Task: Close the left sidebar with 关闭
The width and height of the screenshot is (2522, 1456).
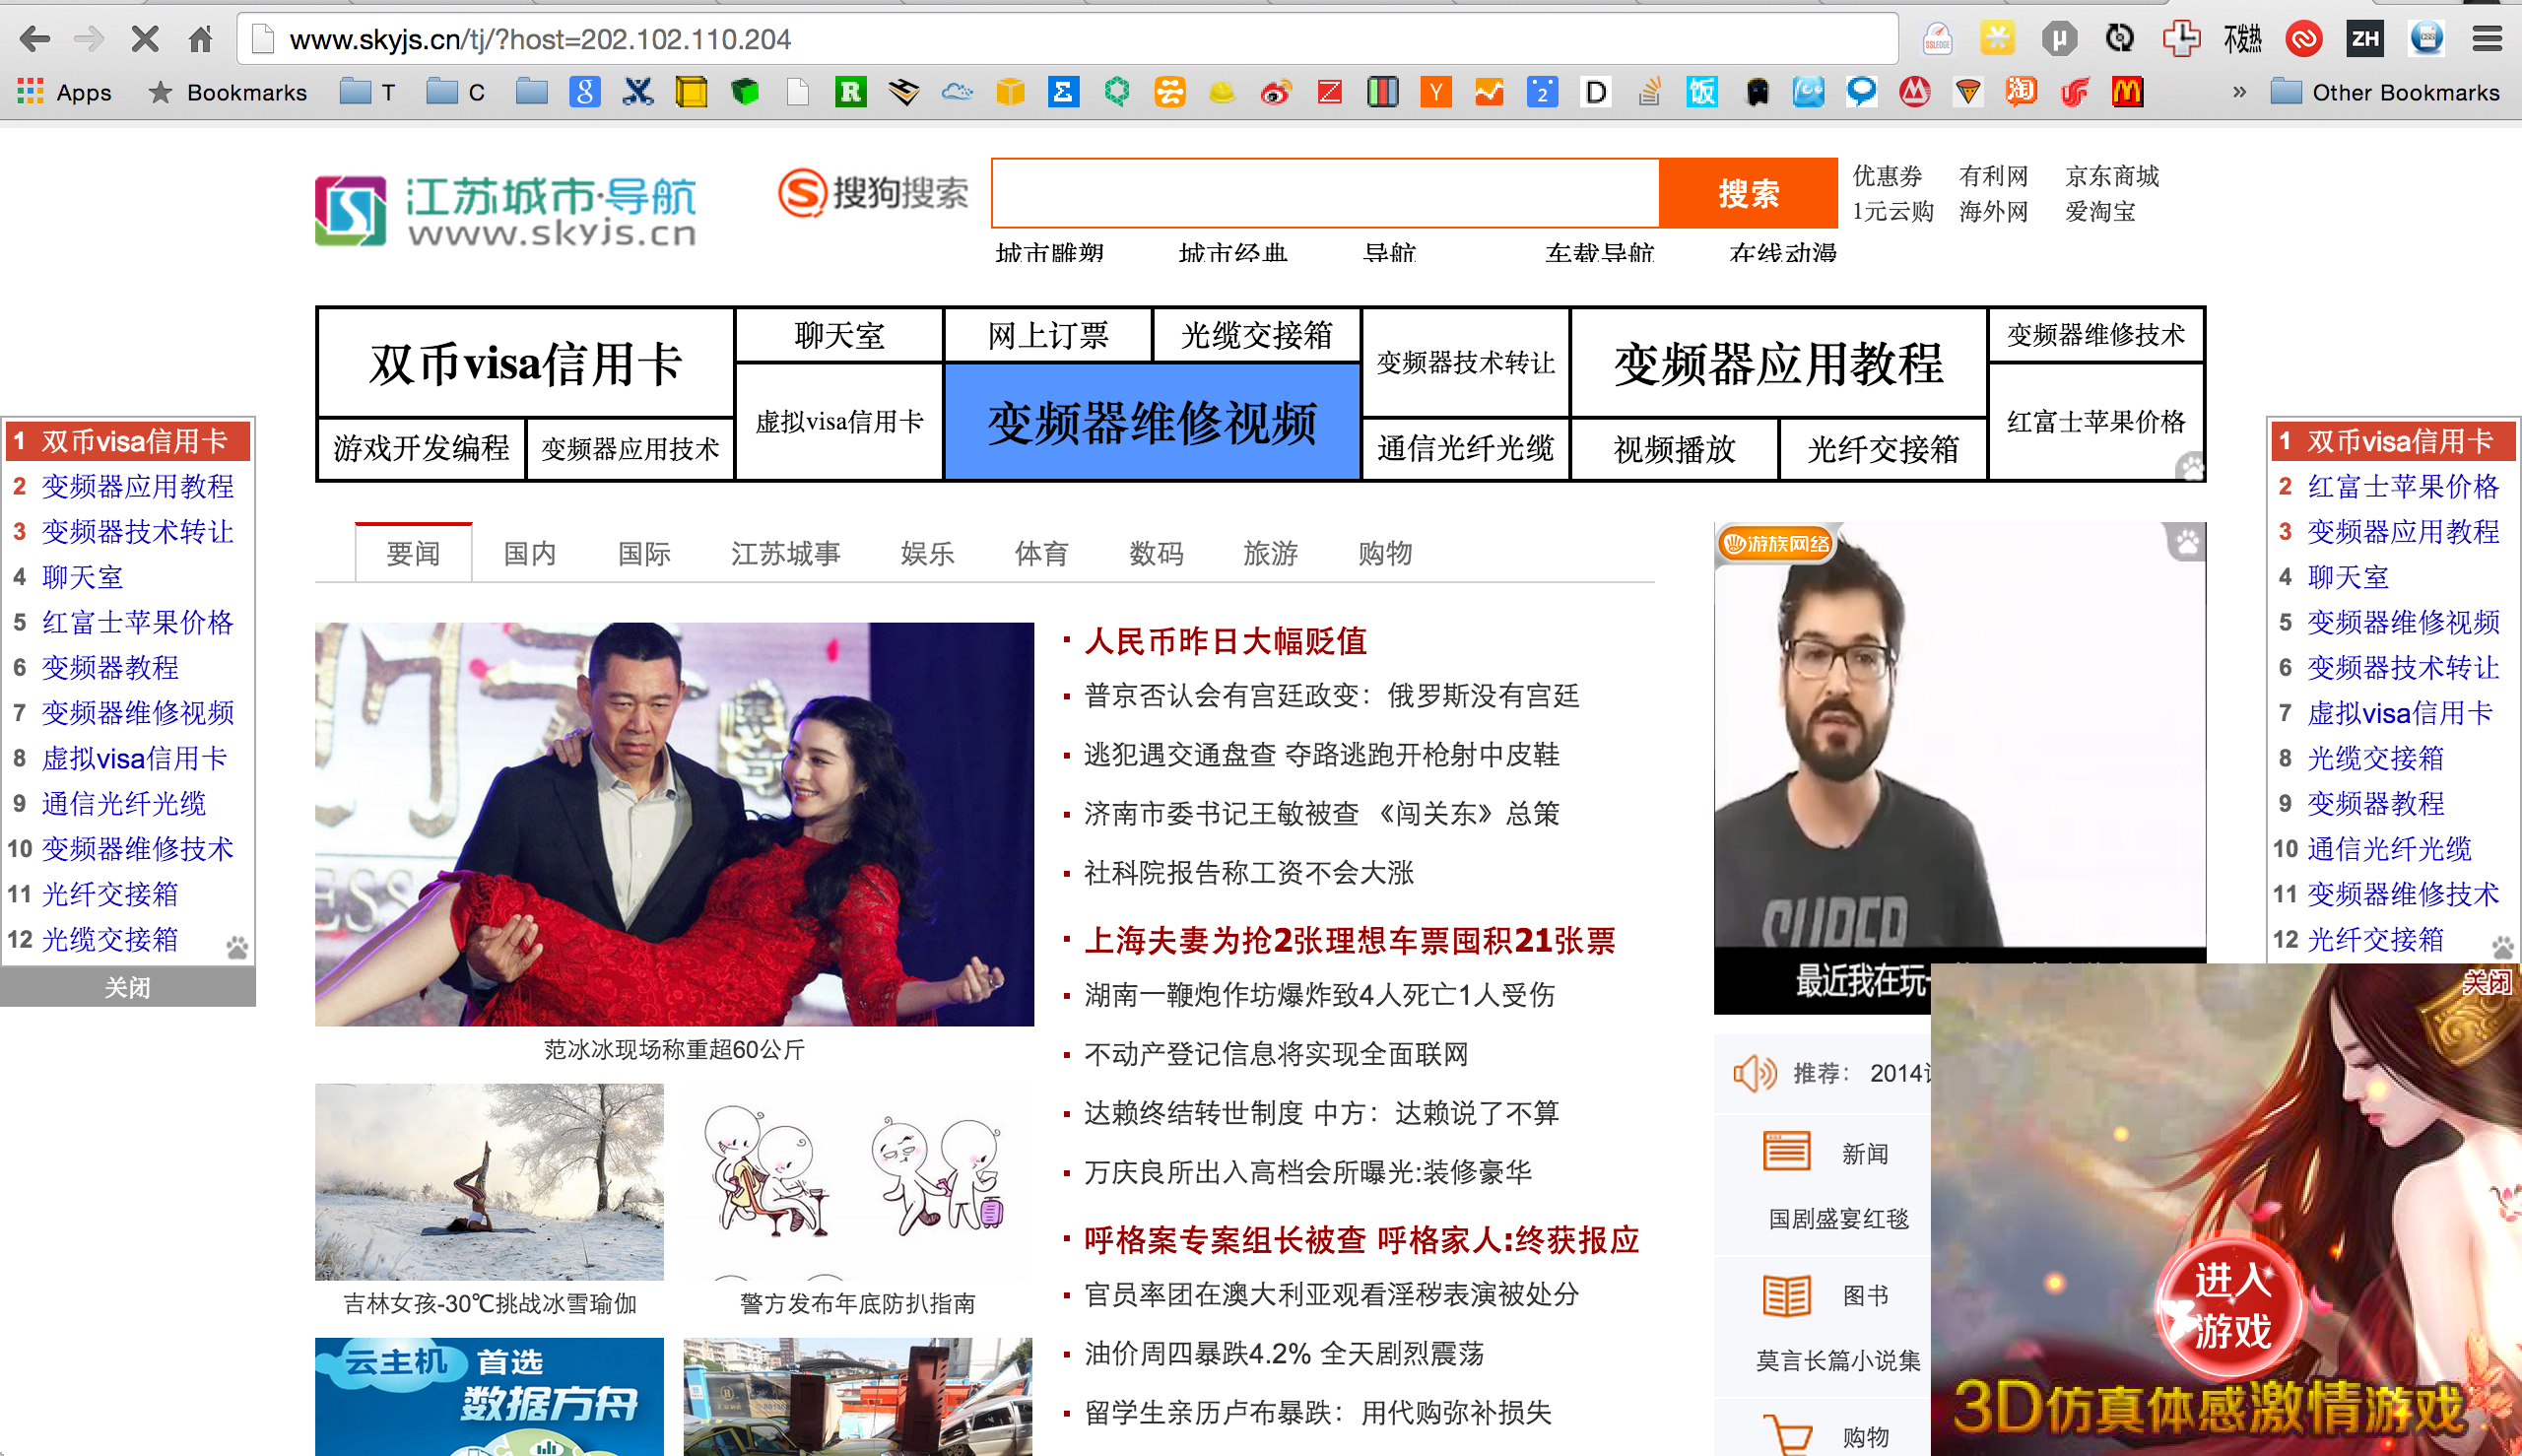Action: coord(127,987)
